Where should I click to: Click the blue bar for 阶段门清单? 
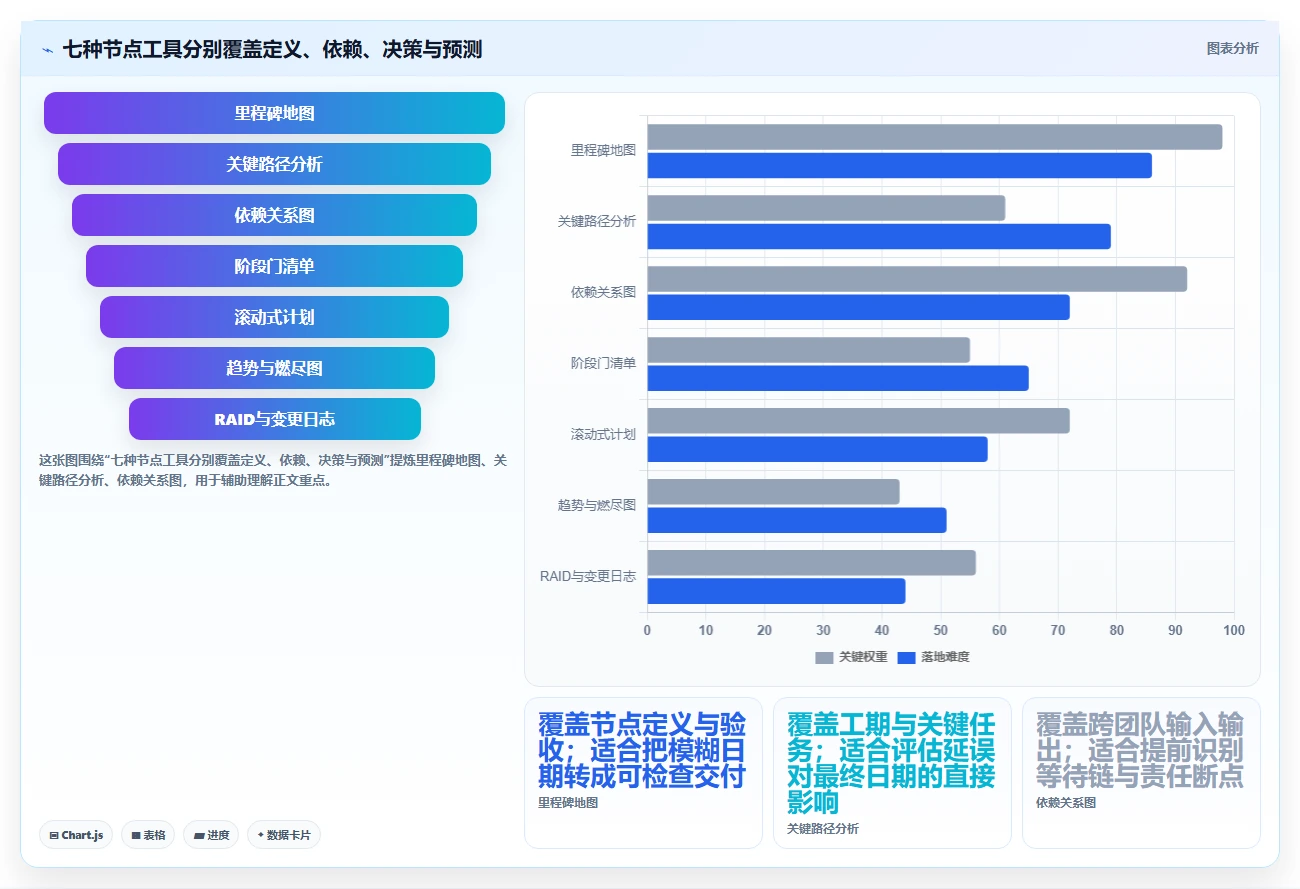(838, 378)
